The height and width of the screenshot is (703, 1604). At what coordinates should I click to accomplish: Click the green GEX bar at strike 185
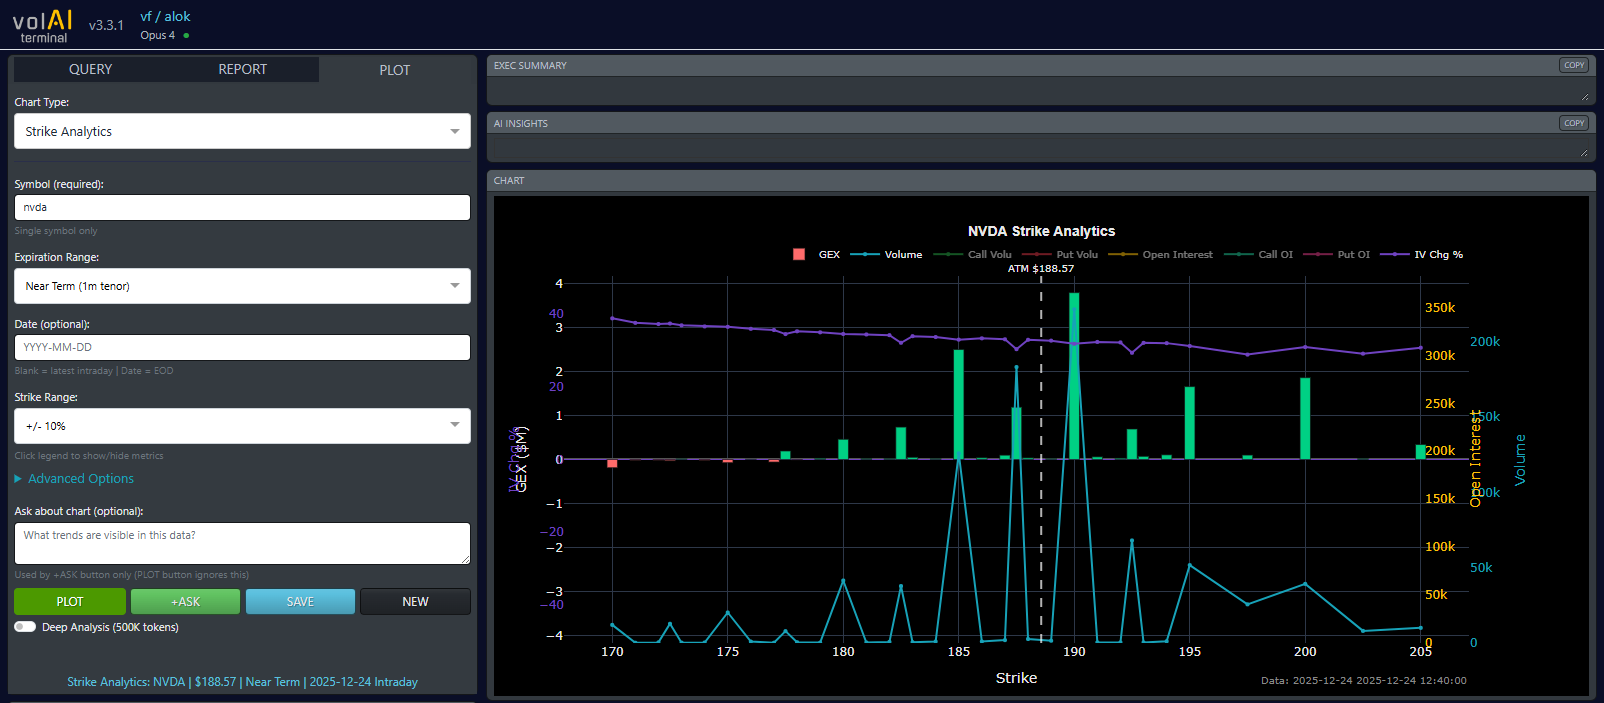coord(959,404)
